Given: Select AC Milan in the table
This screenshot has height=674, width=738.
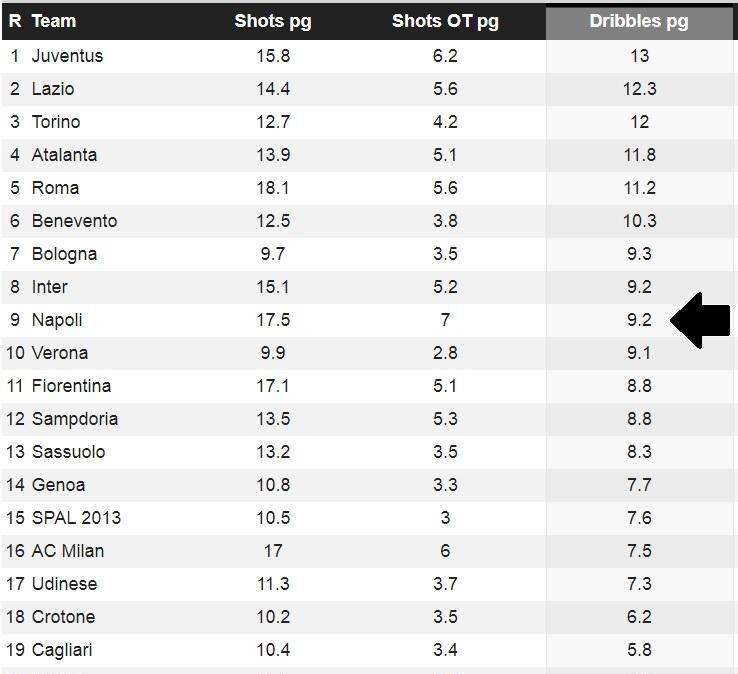Looking at the screenshot, I should (68, 551).
